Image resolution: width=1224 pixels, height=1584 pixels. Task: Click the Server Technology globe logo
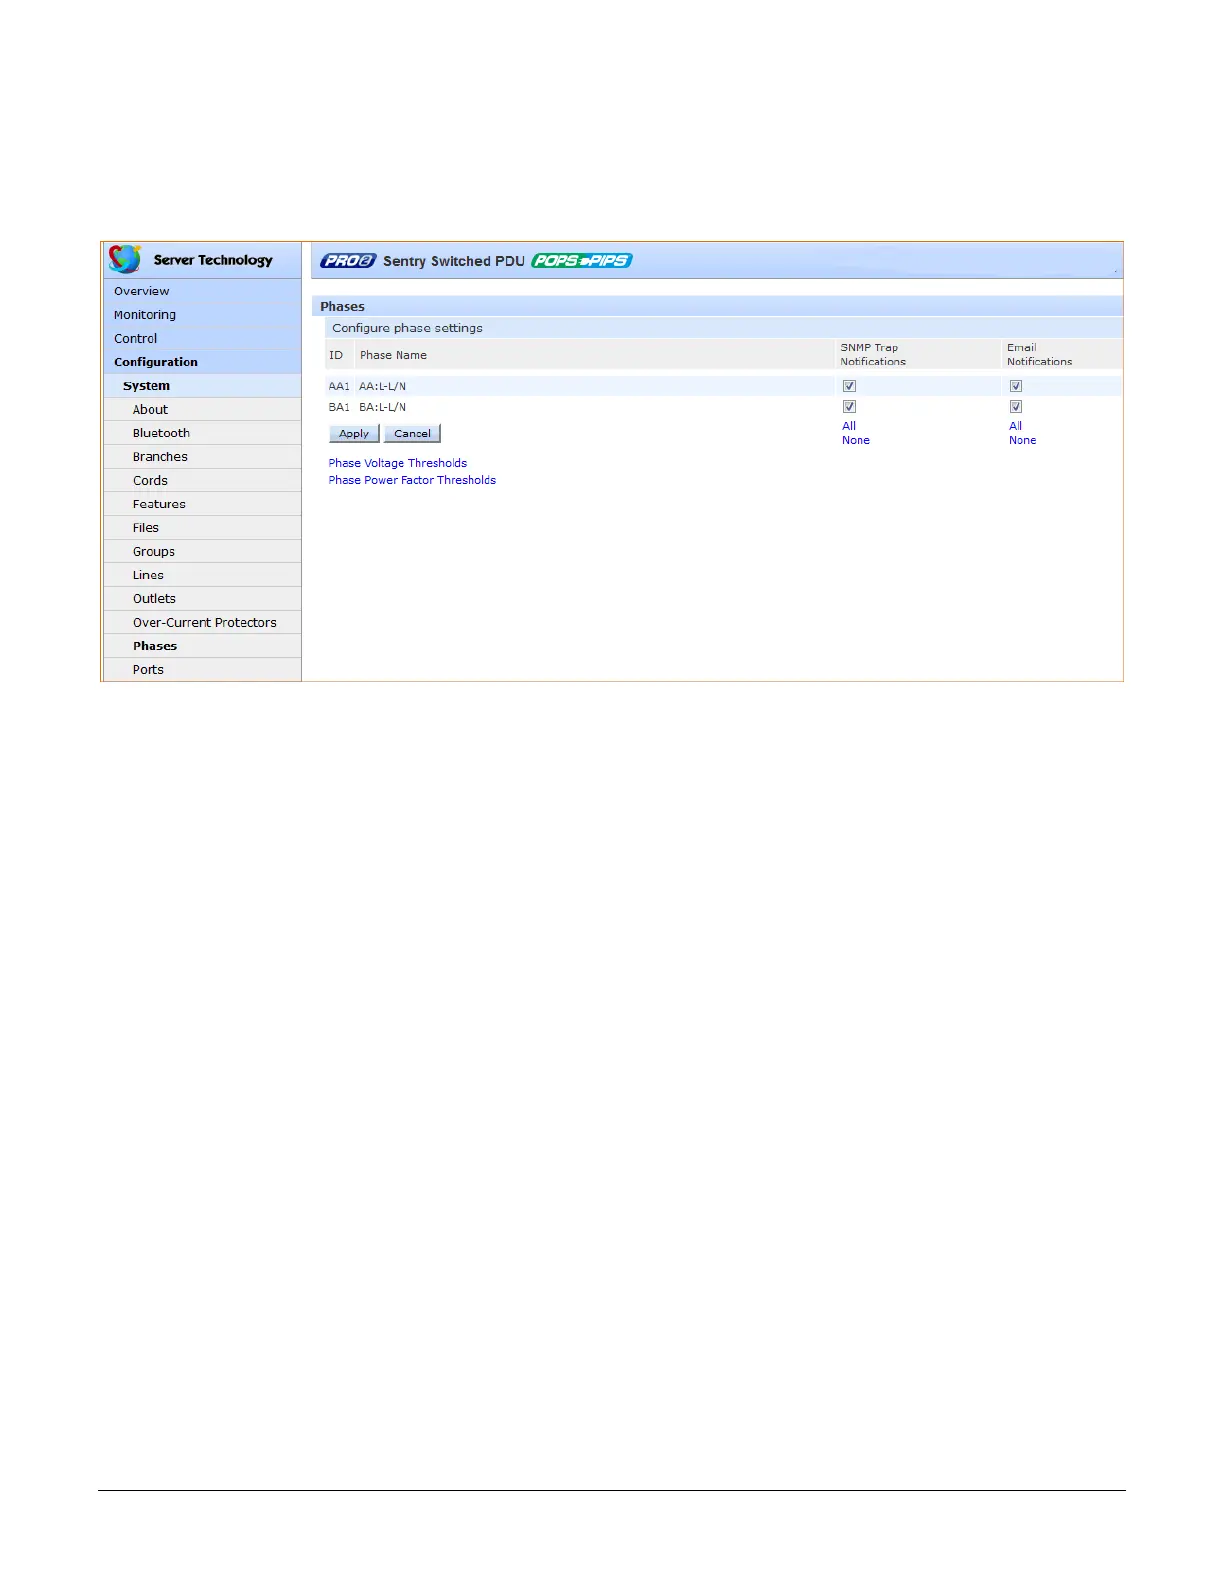pyautogui.click(x=125, y=259)
